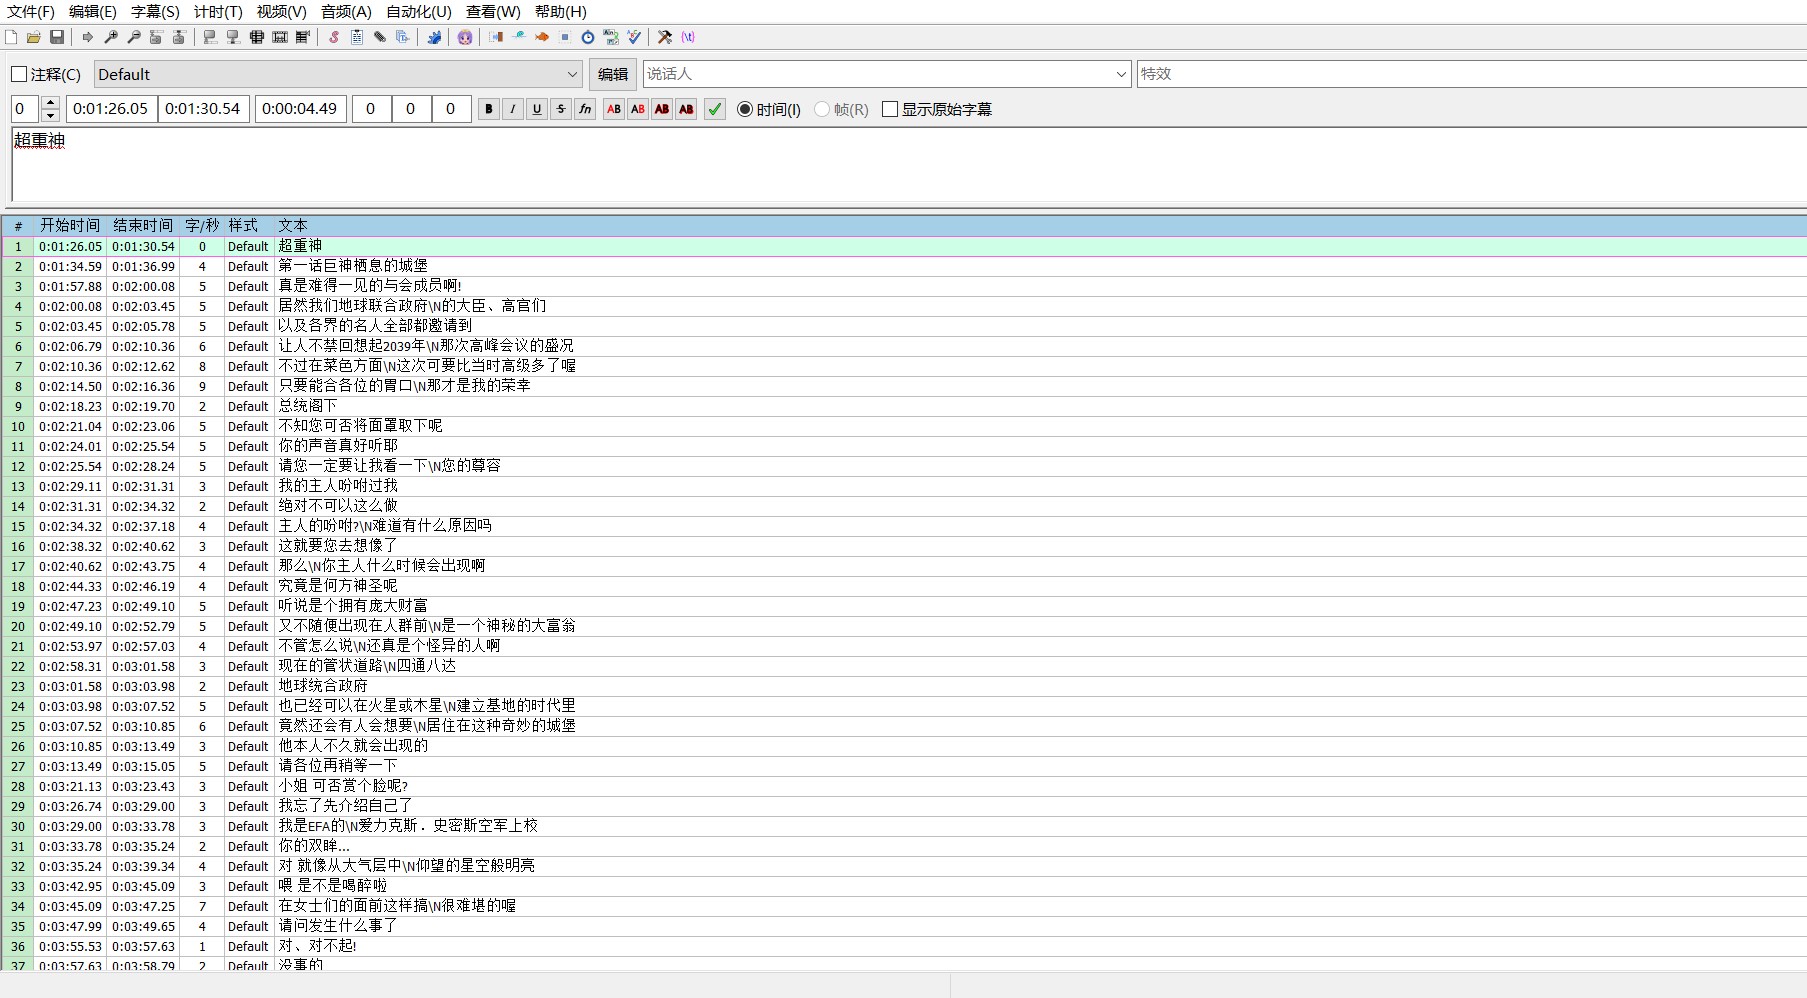Increase layer number with up stepper
This screenshot has height=998, width=1807.
[x=51, y=102]
